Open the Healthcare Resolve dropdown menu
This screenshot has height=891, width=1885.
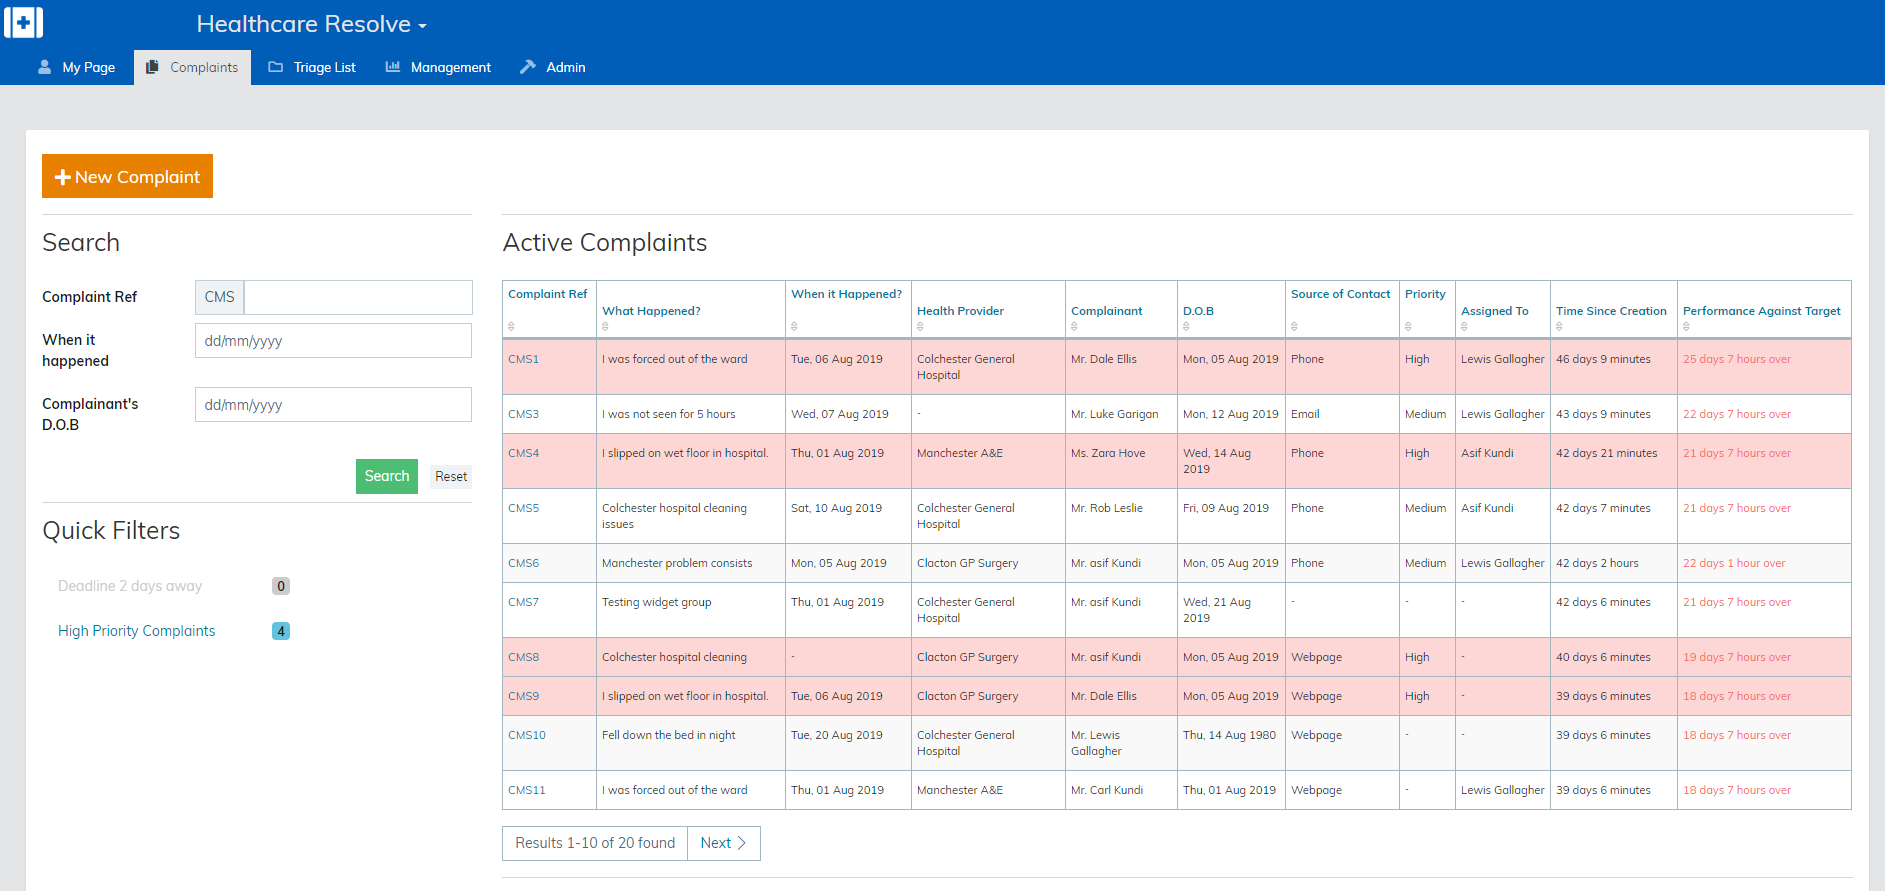(x=311, y=24)
